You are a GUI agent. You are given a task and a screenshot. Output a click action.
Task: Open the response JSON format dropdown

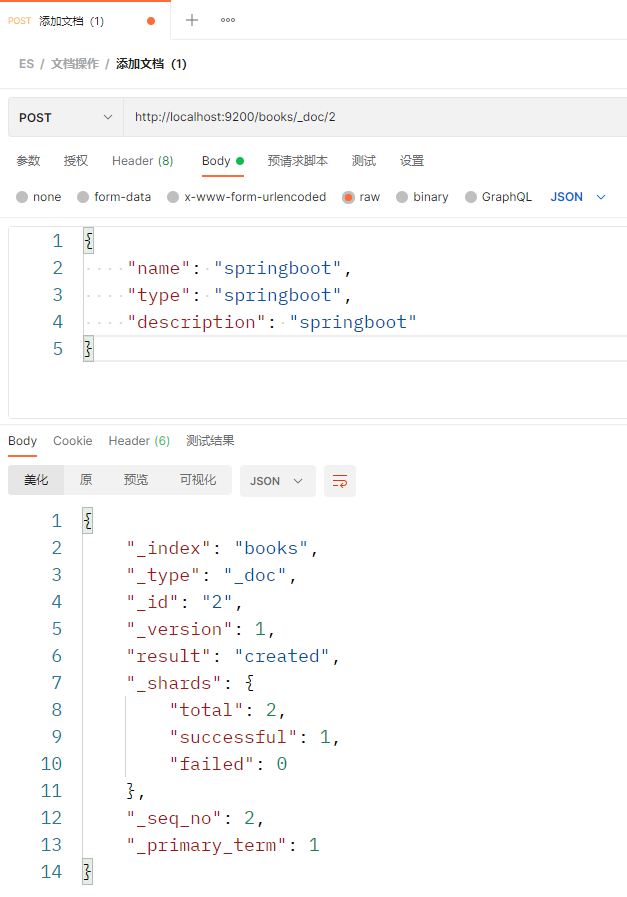(277, 481)
